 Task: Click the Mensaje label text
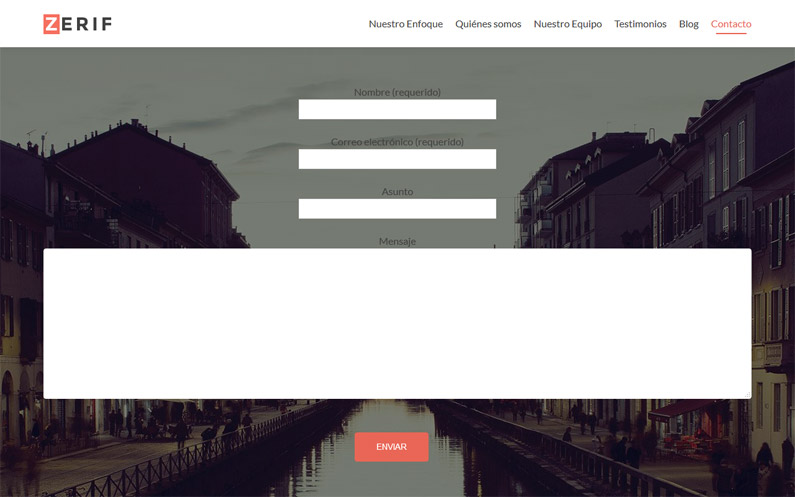point(398,241)
